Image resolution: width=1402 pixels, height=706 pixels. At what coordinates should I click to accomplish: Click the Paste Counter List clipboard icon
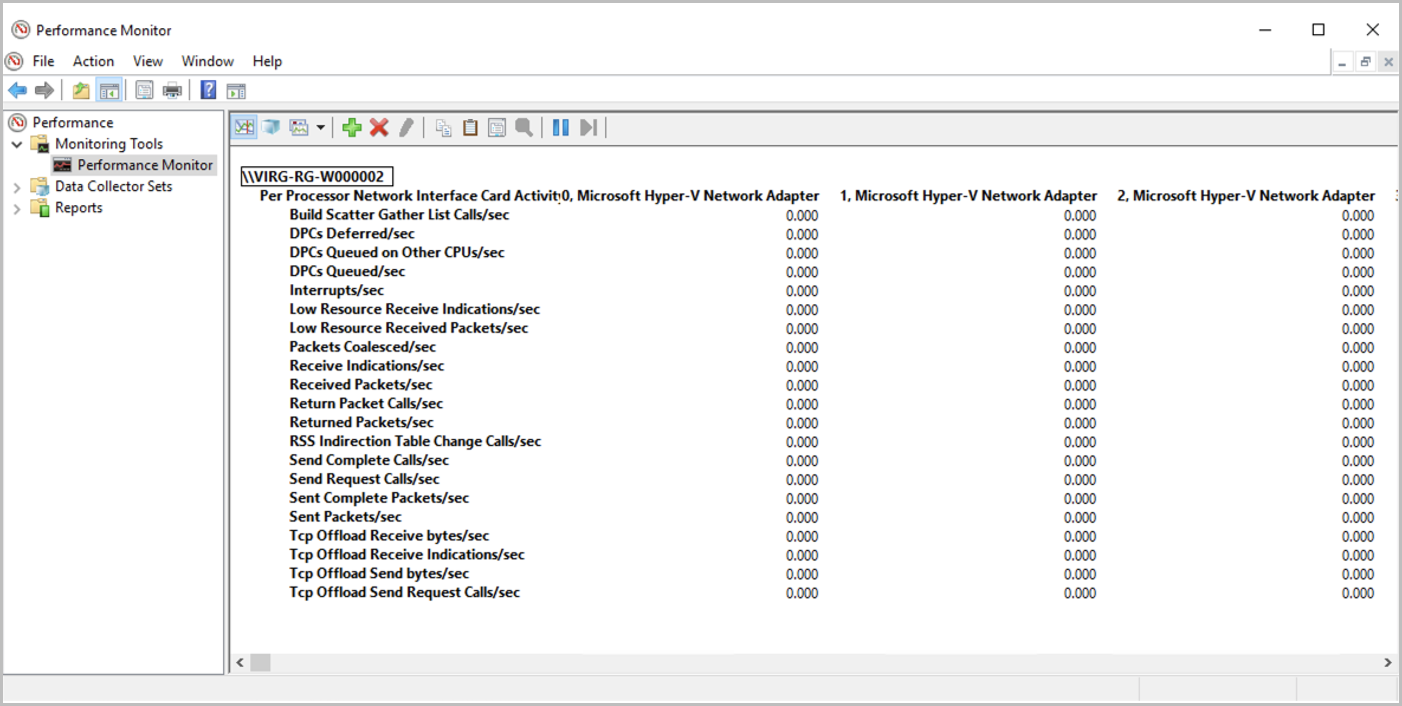click(470, 127)
